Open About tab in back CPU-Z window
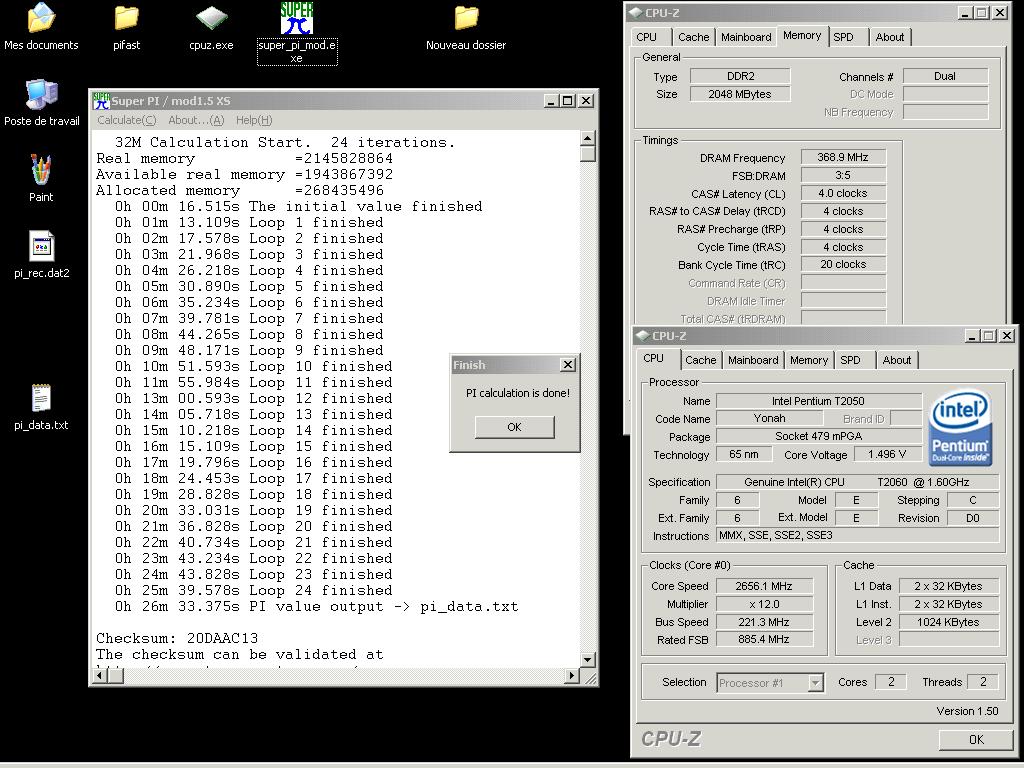The width and height of the screenshot is (1024, 768). (x=889, y=37)
